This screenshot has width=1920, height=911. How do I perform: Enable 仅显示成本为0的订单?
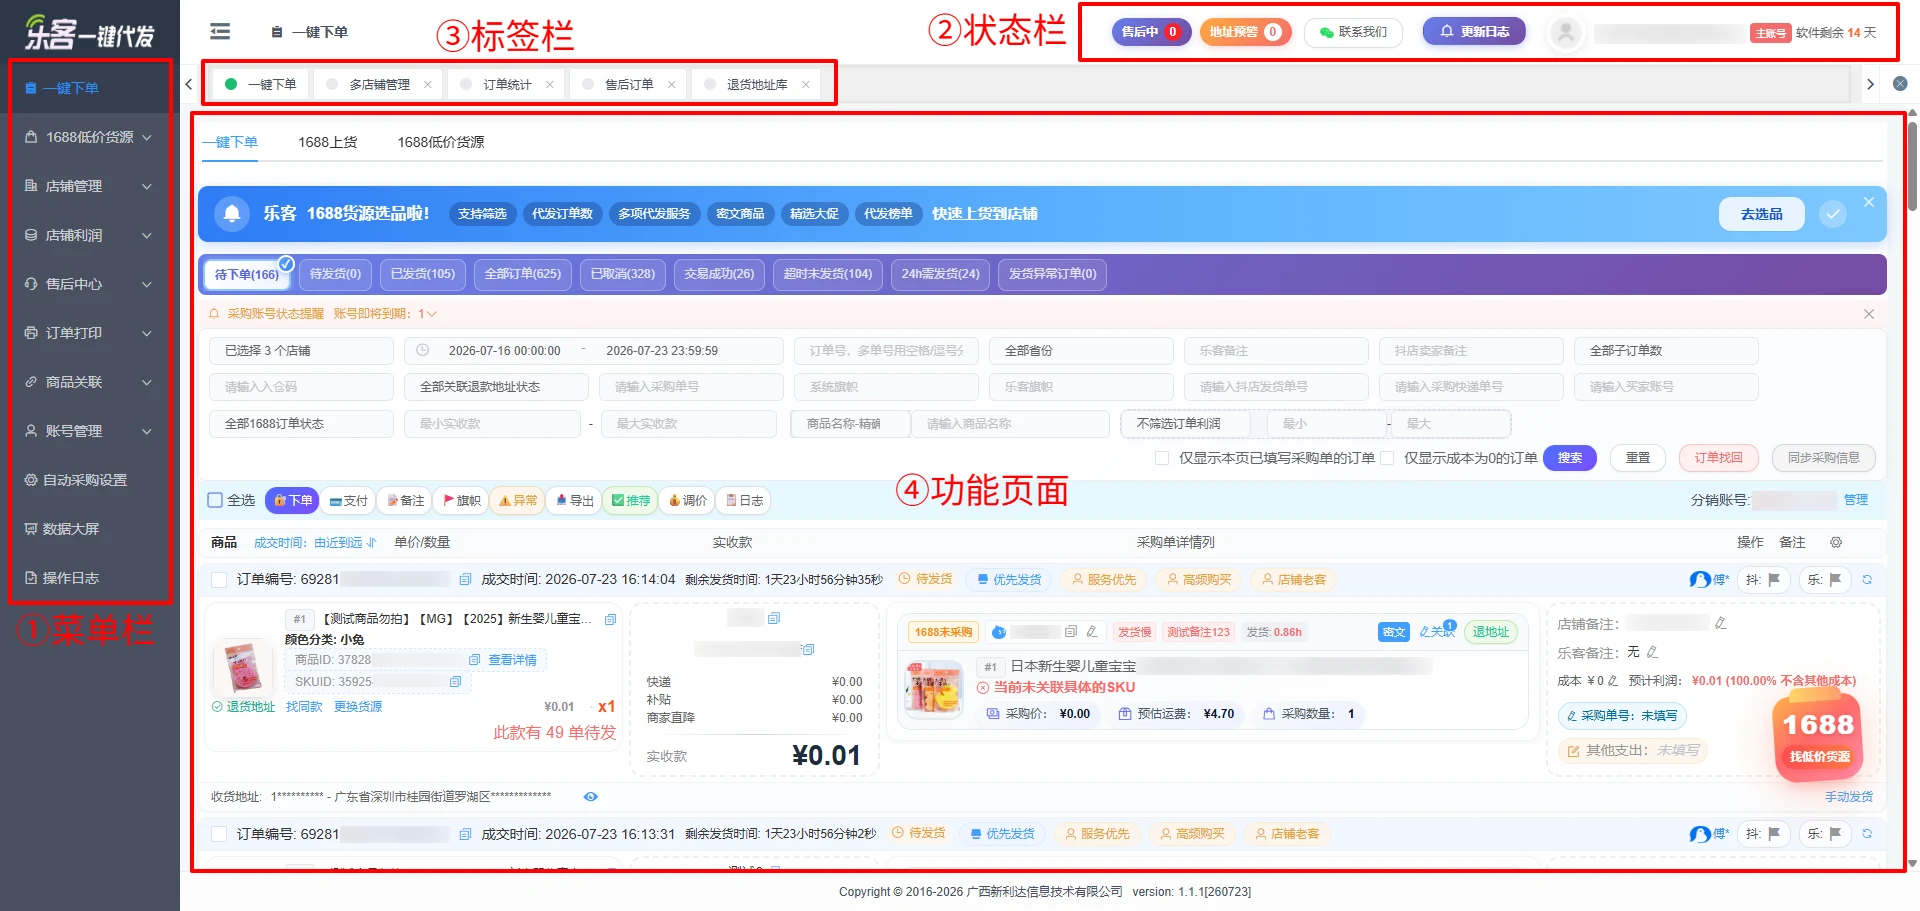tap(1387, 458)
